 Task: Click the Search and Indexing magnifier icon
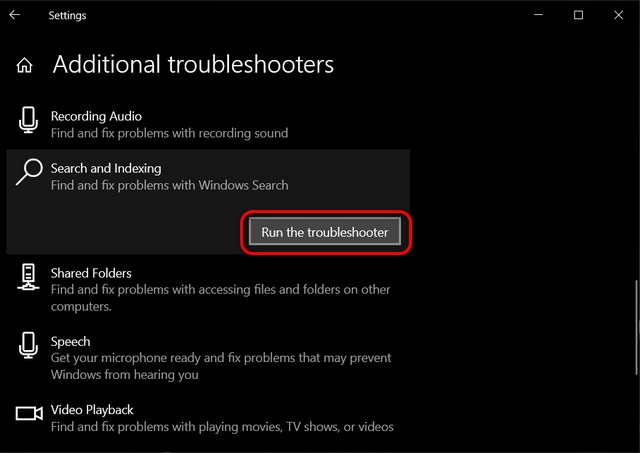pyautogui.click(x=29, y=172)
